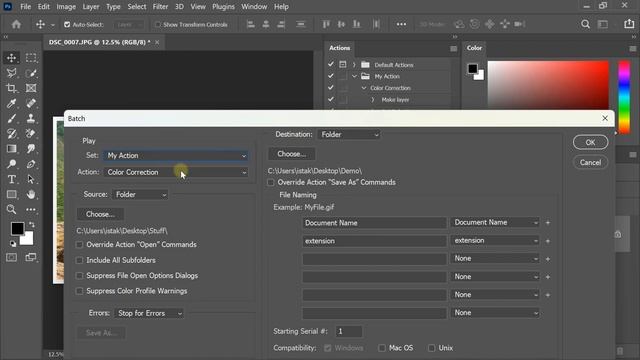
Task: Check Suppress Color Profile Warnings
Action: (80, 291)
